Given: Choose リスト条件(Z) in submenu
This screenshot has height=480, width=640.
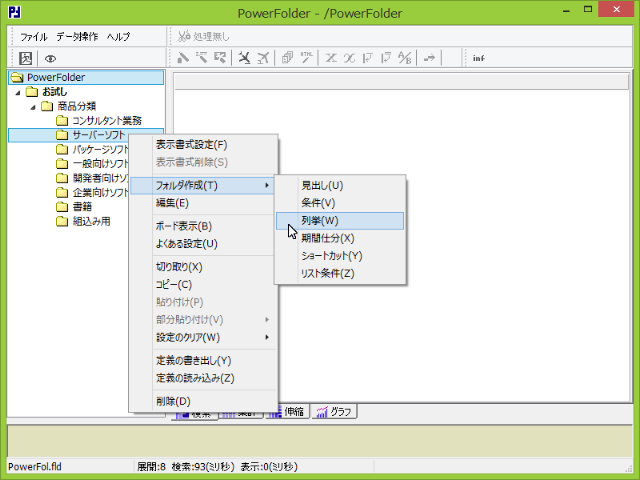Looking at the screenshot, I should pos(340,273).
